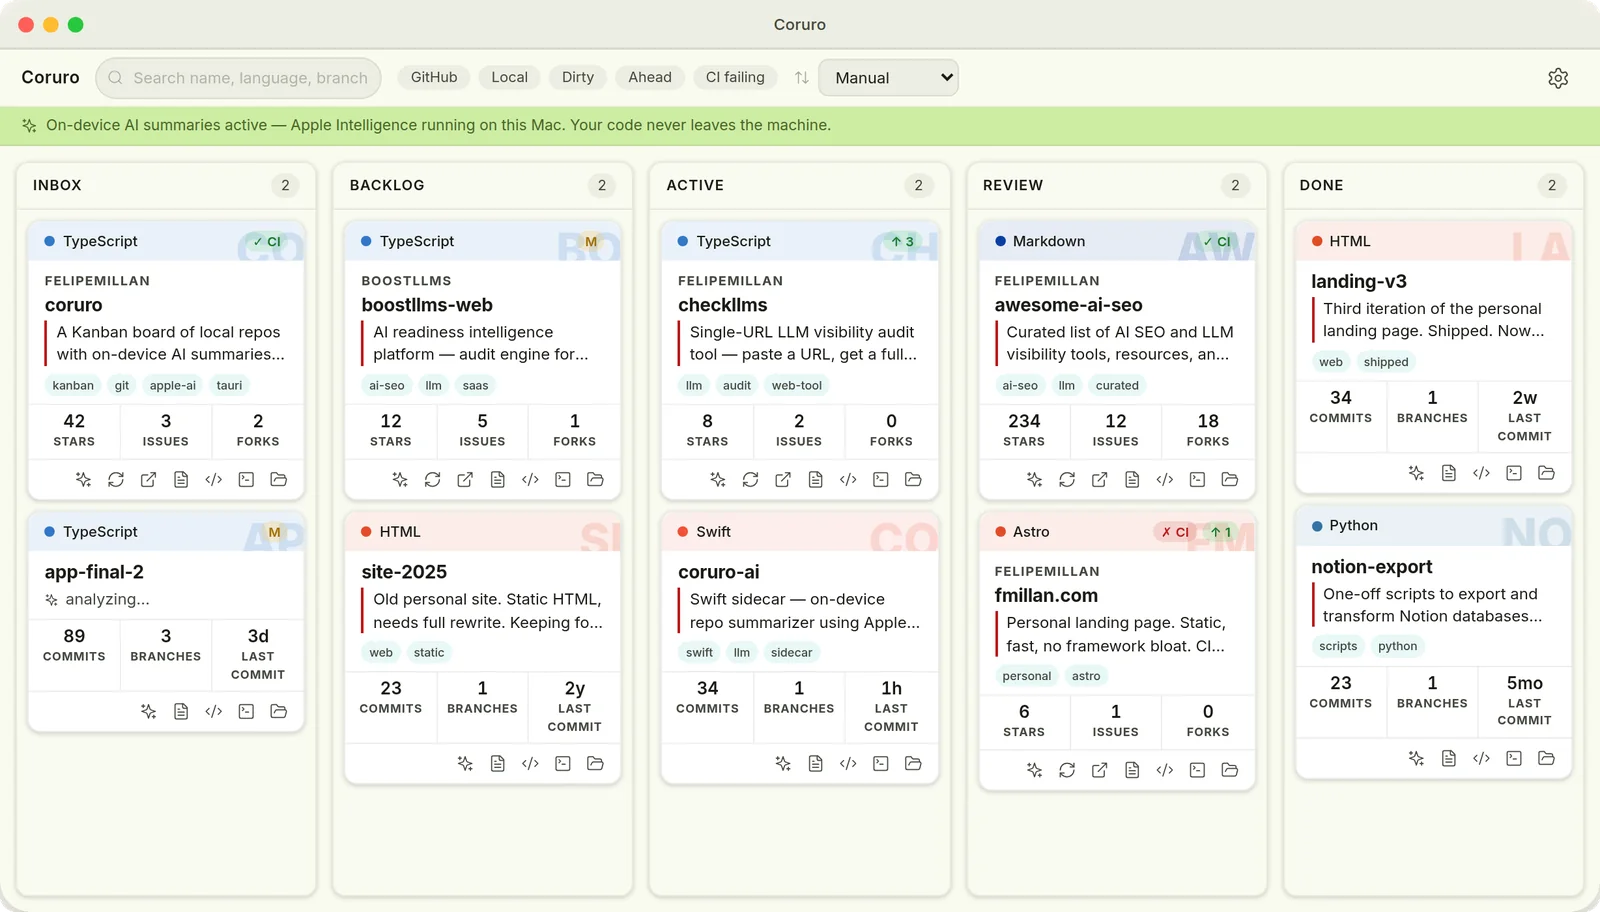Image resolution: width=1600 pixels, height=912 pixels.
Task: Refresh the awesome-ai-seo card
Action: pyautogui.click(x=1067, y=480)
